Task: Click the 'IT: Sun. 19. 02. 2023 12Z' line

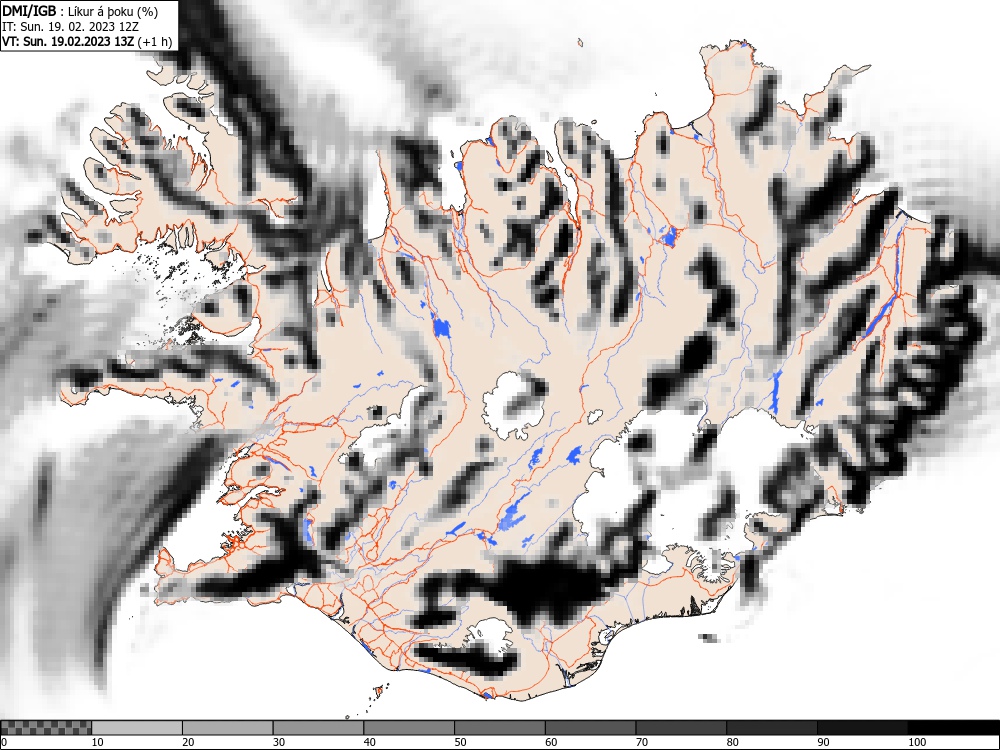Action: pyautogui.click(x=70, y=27)
